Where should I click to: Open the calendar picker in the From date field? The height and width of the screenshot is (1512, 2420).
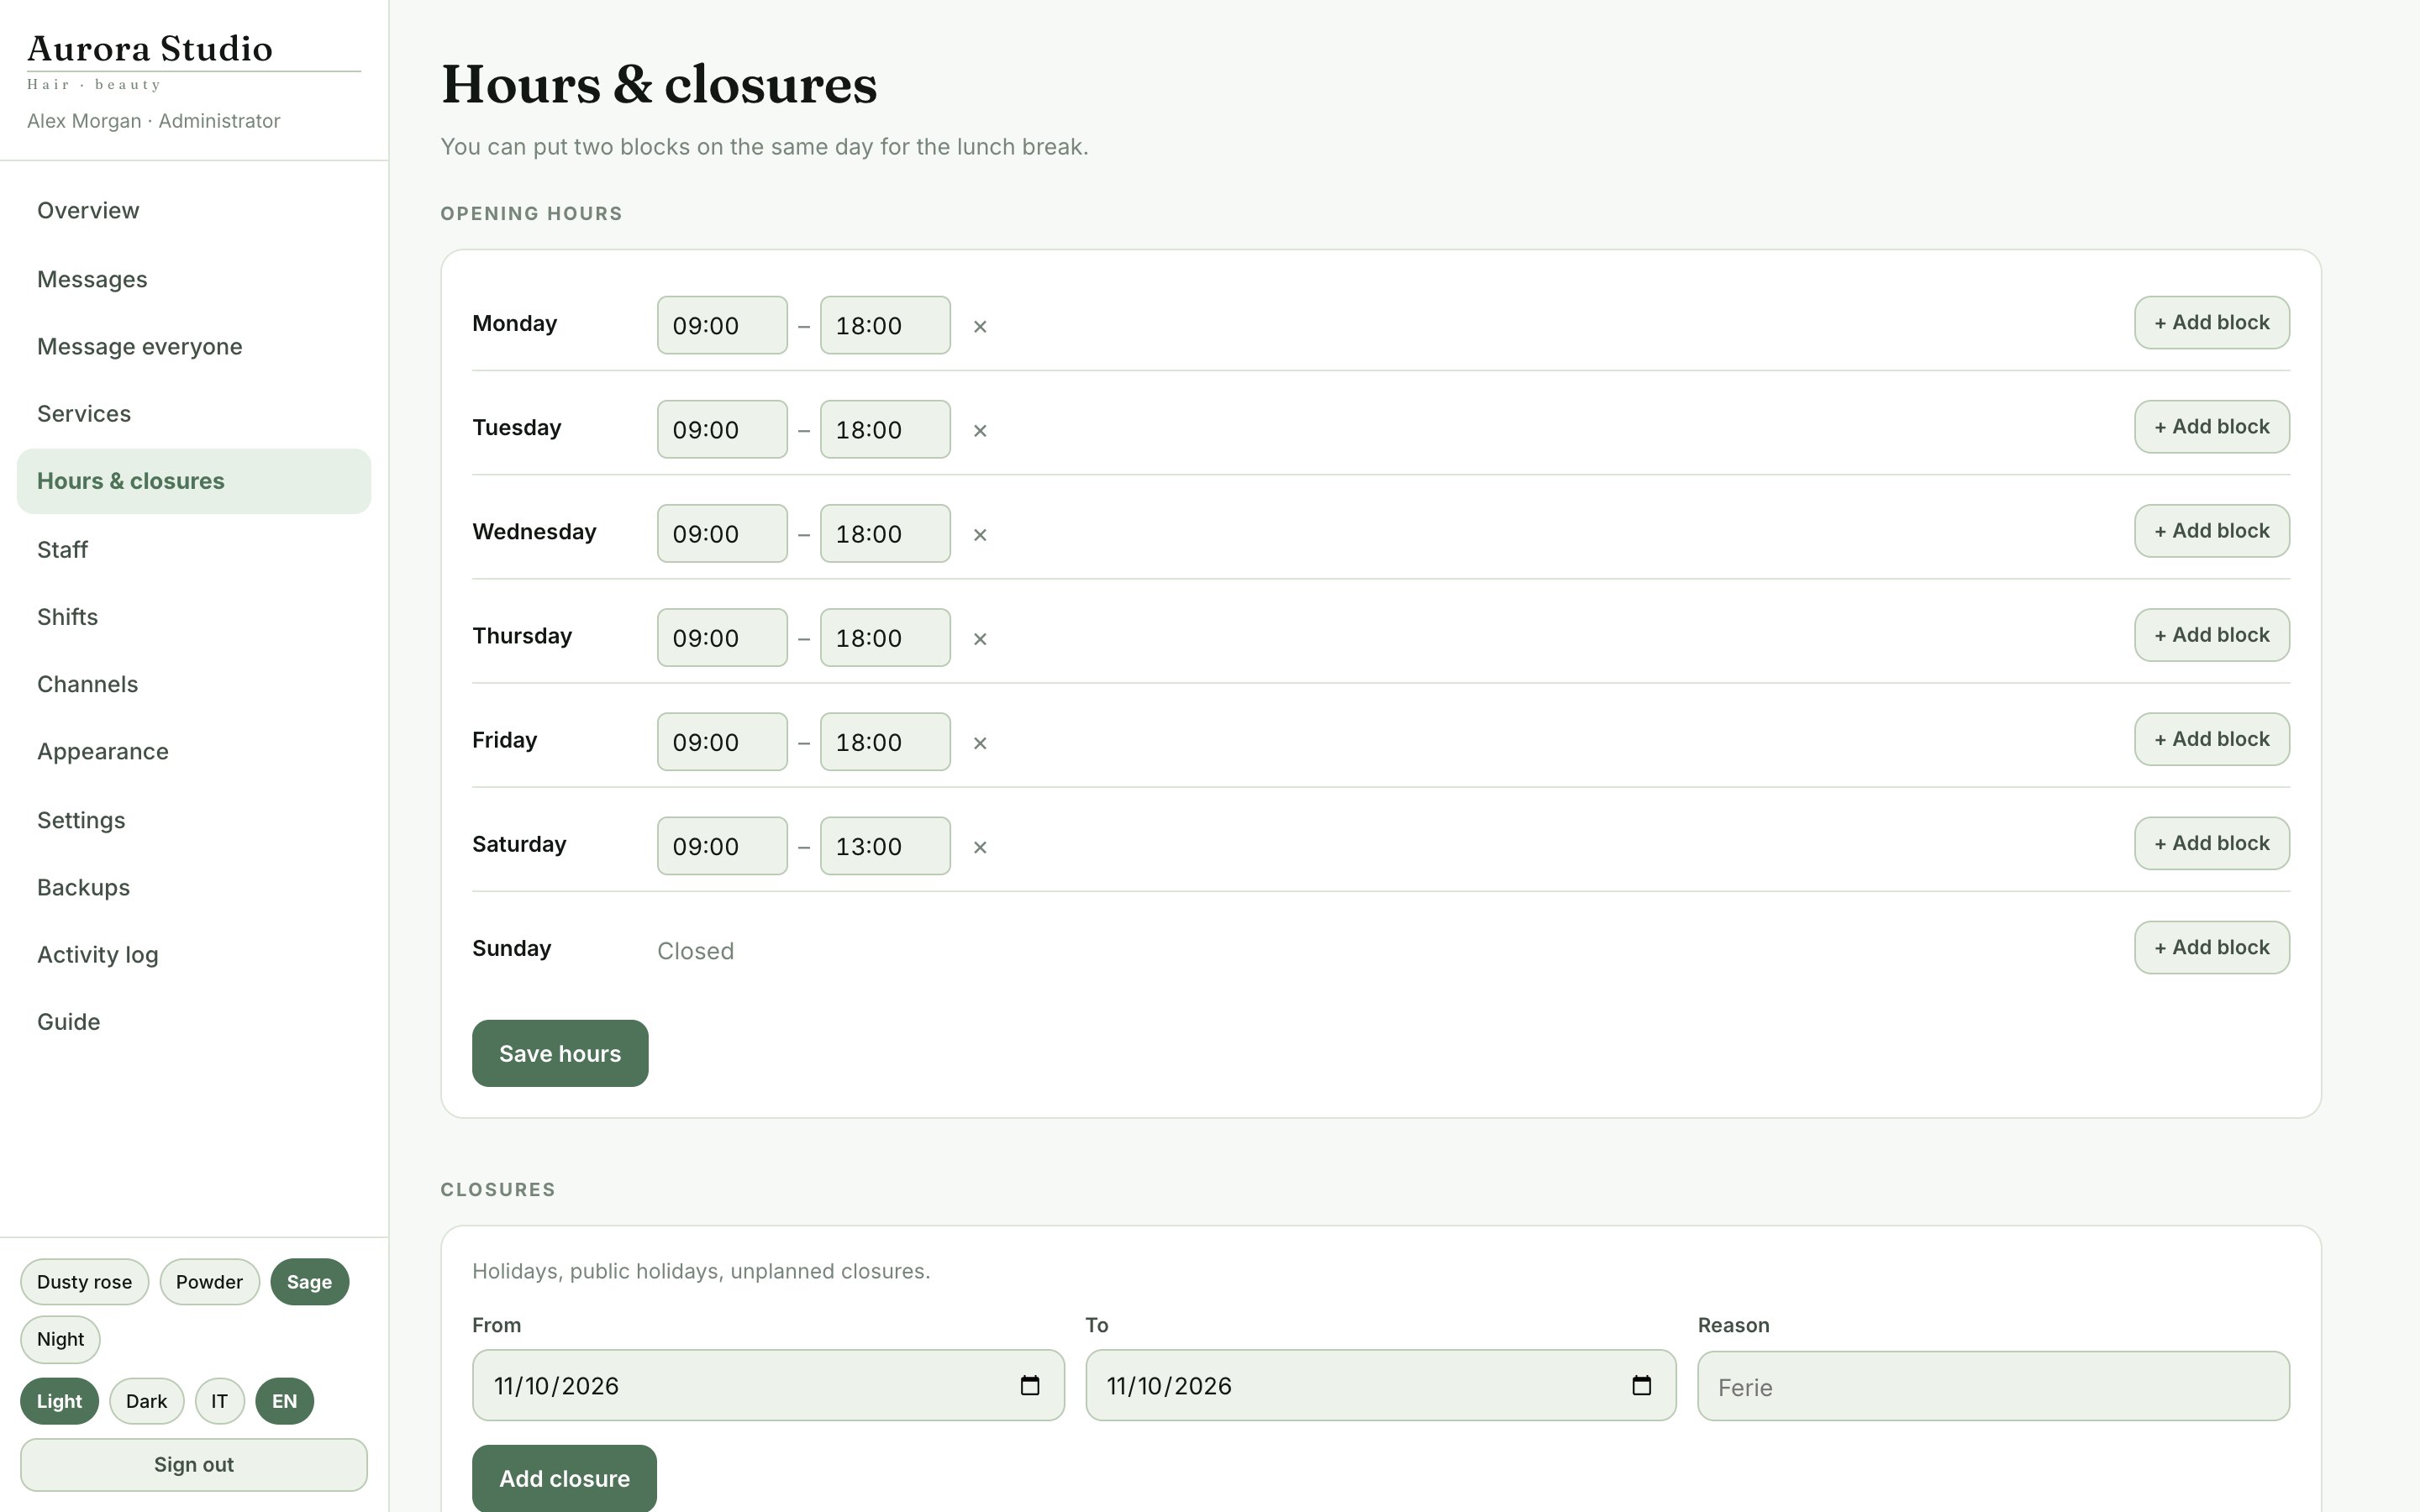tap(1029, 1385)
